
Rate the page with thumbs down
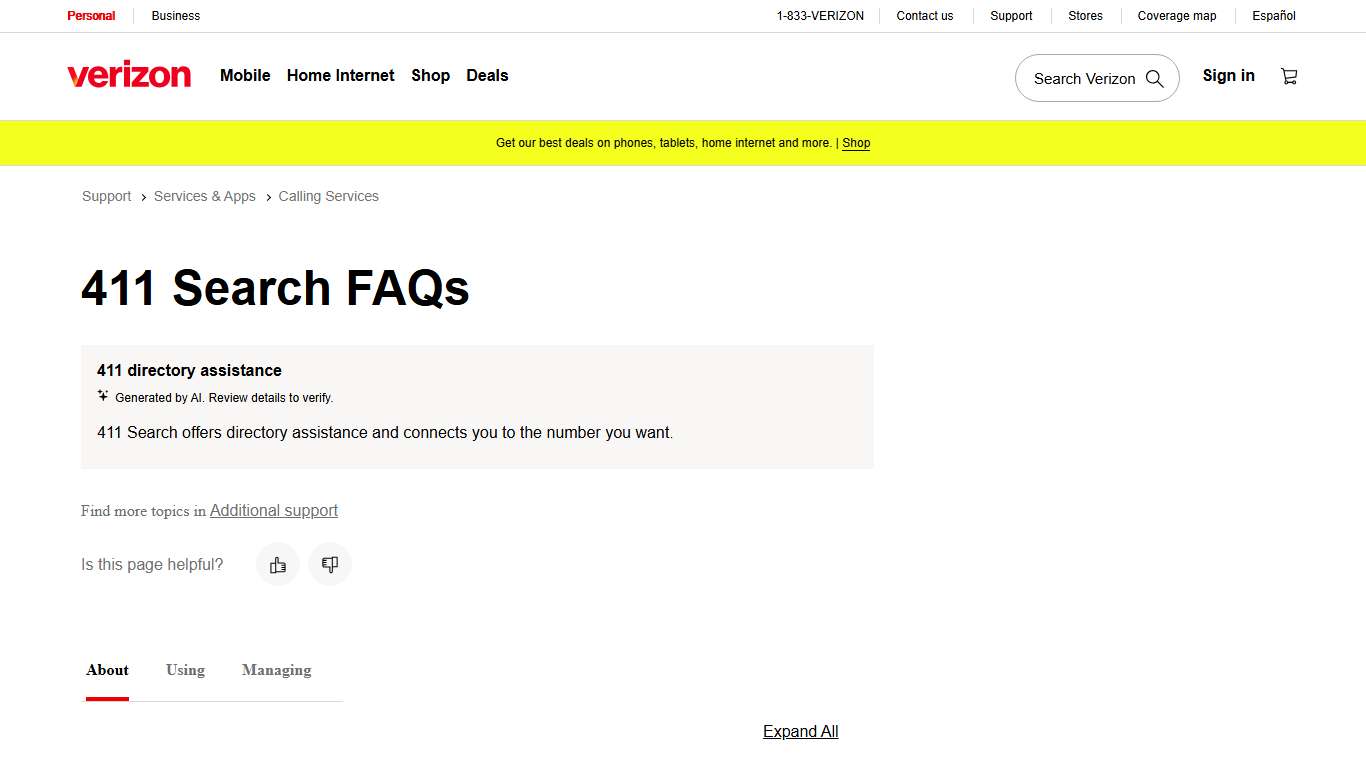330,564
